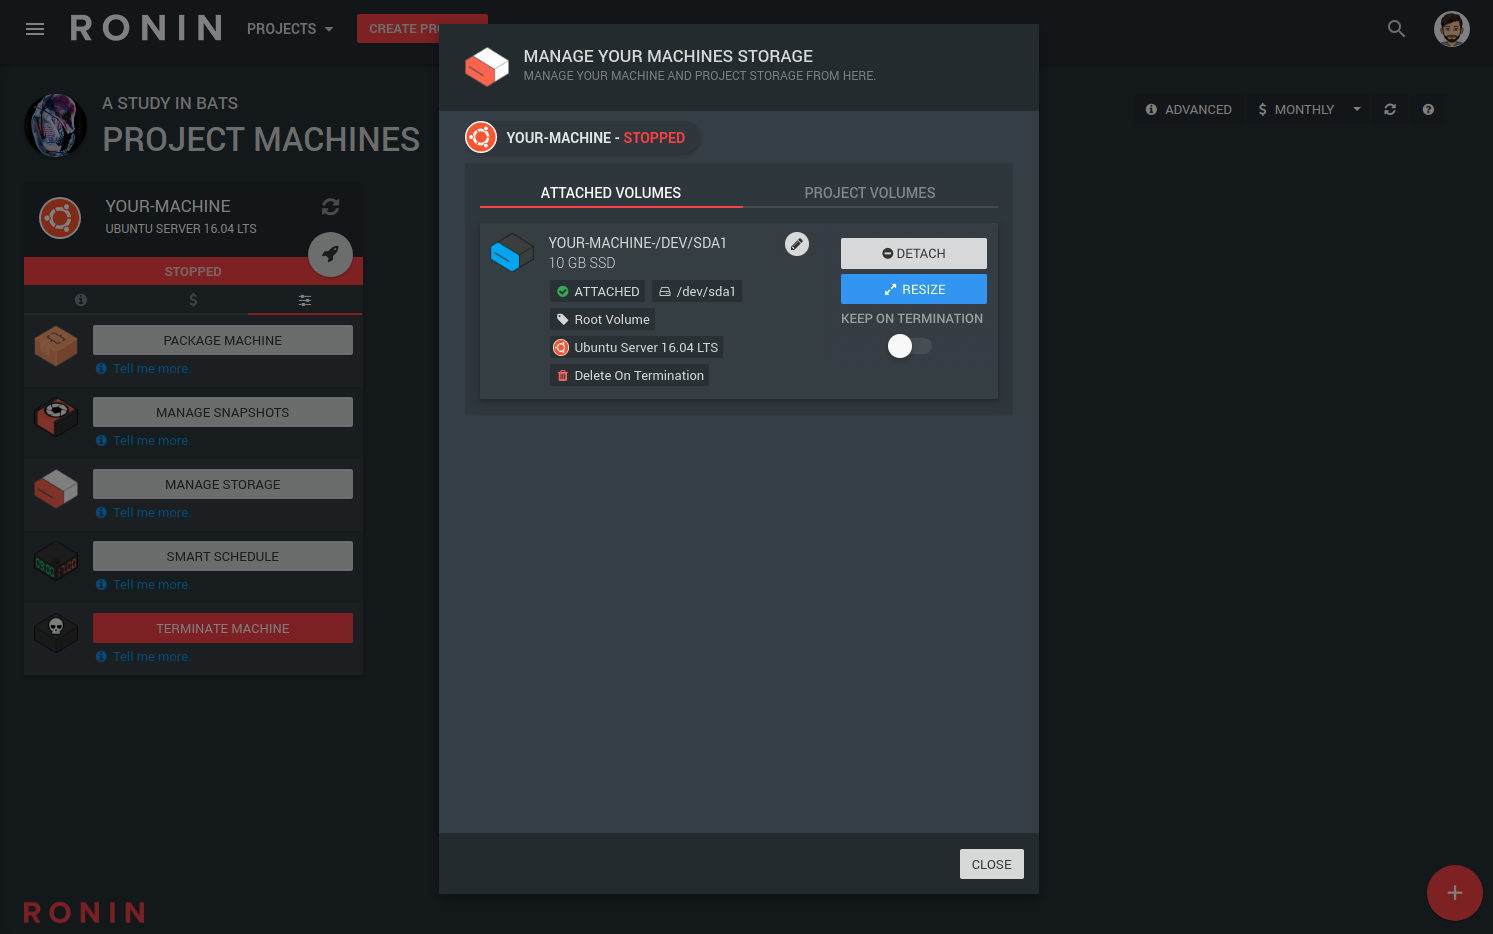Open the help question mark icon

(x=1428, y=109)
